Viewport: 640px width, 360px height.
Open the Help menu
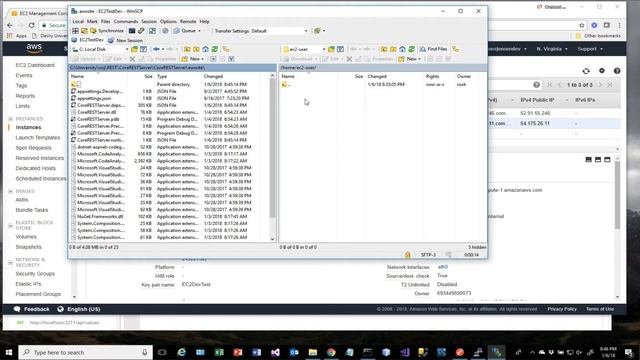(204, 21)
